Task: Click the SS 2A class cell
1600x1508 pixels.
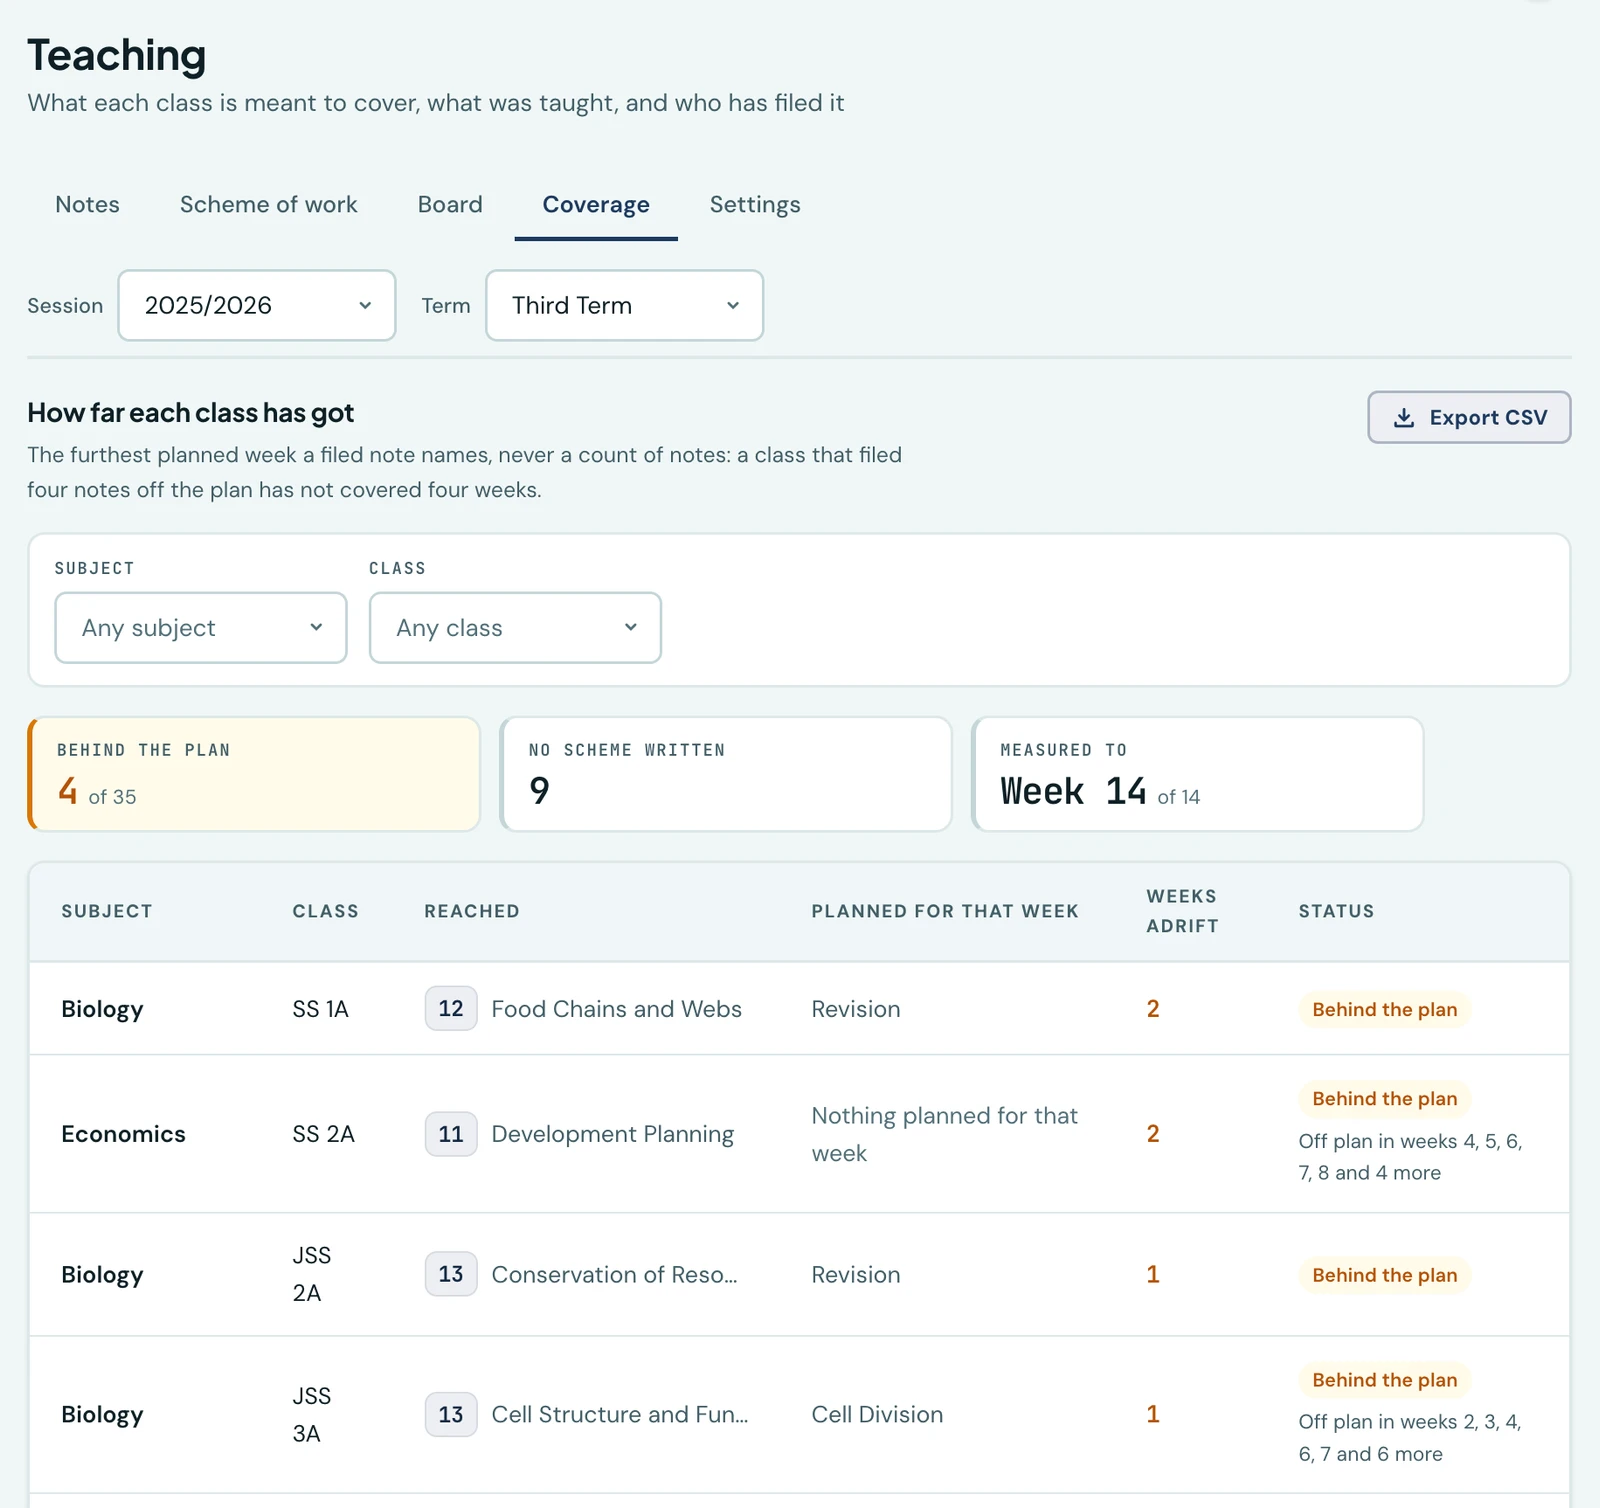Action: click(x=323, y=1134)
